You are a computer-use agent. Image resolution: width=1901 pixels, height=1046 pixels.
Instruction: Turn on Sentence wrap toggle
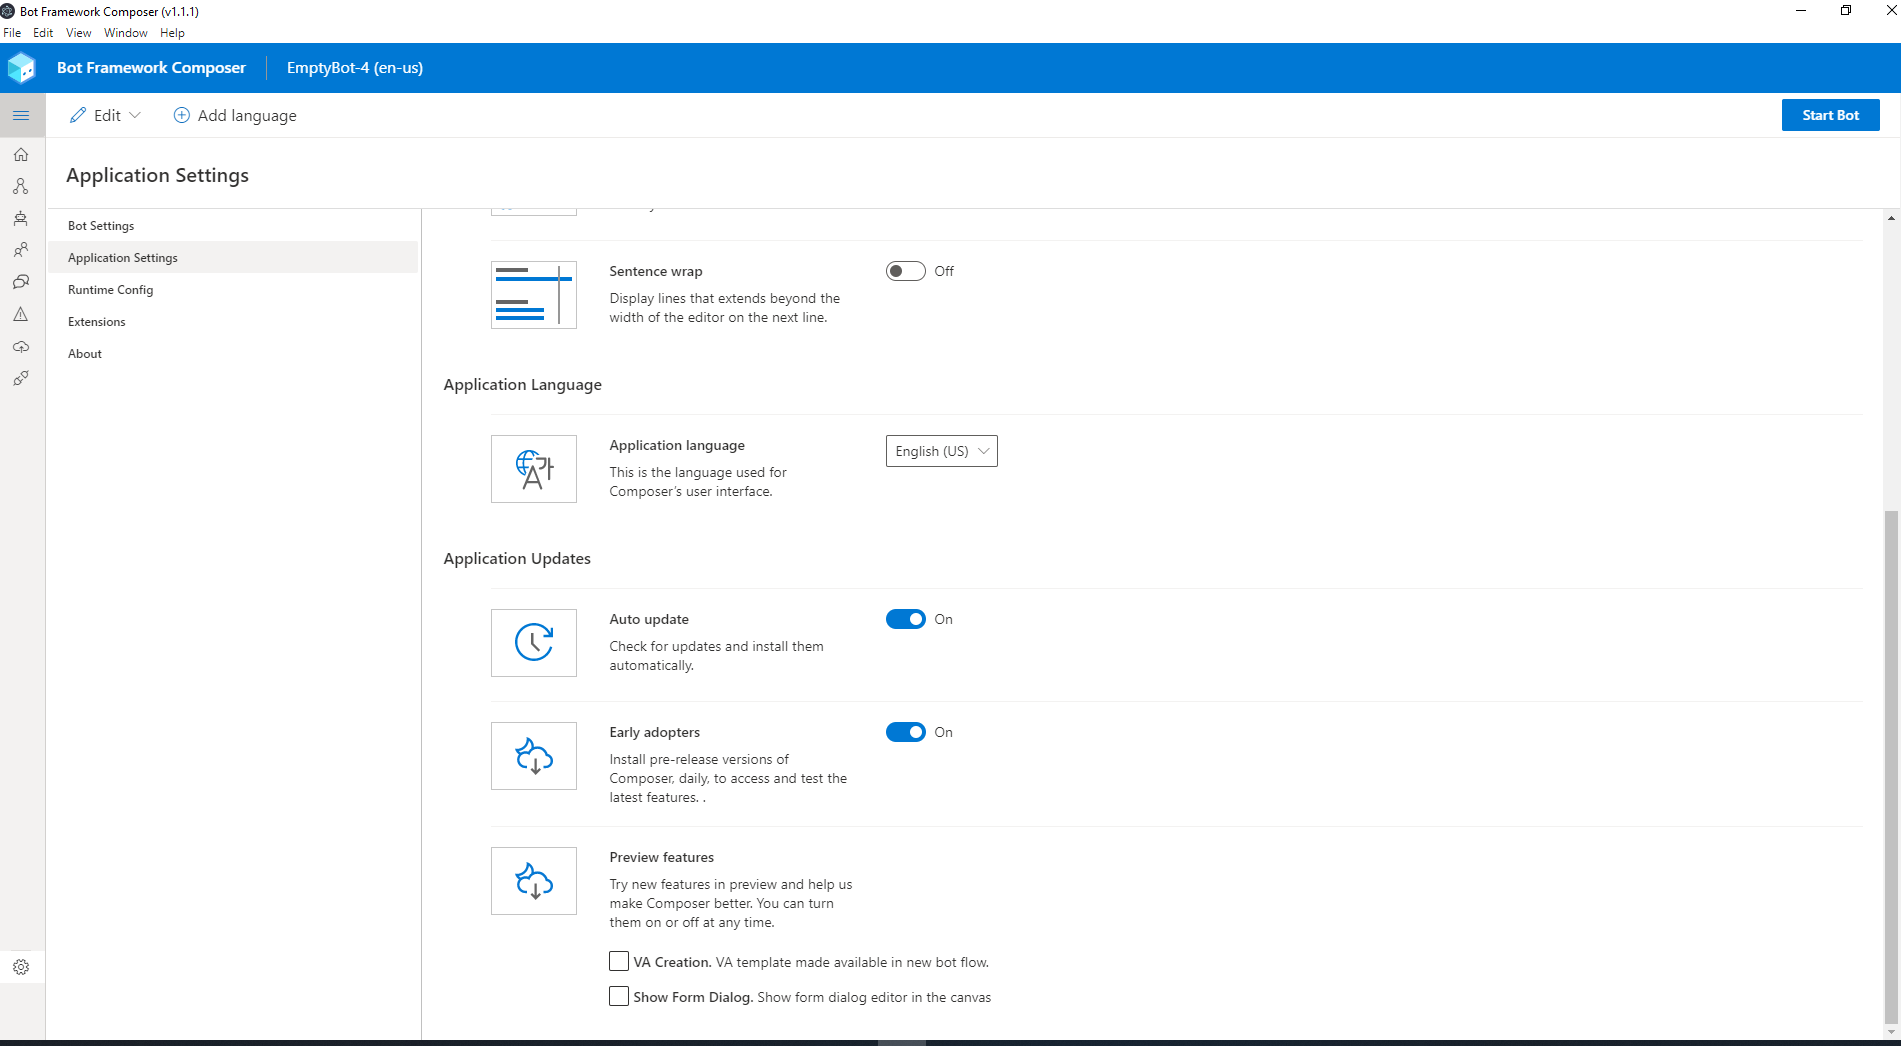point(906,271)
